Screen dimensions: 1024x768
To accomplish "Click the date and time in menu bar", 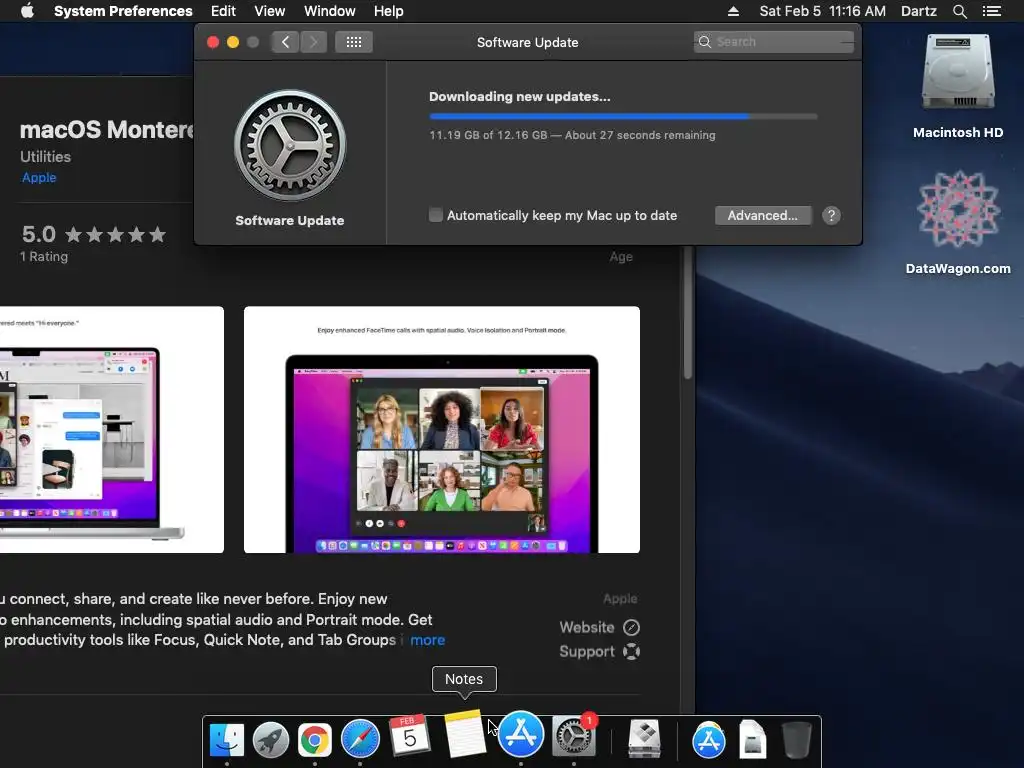I will 822,11.
